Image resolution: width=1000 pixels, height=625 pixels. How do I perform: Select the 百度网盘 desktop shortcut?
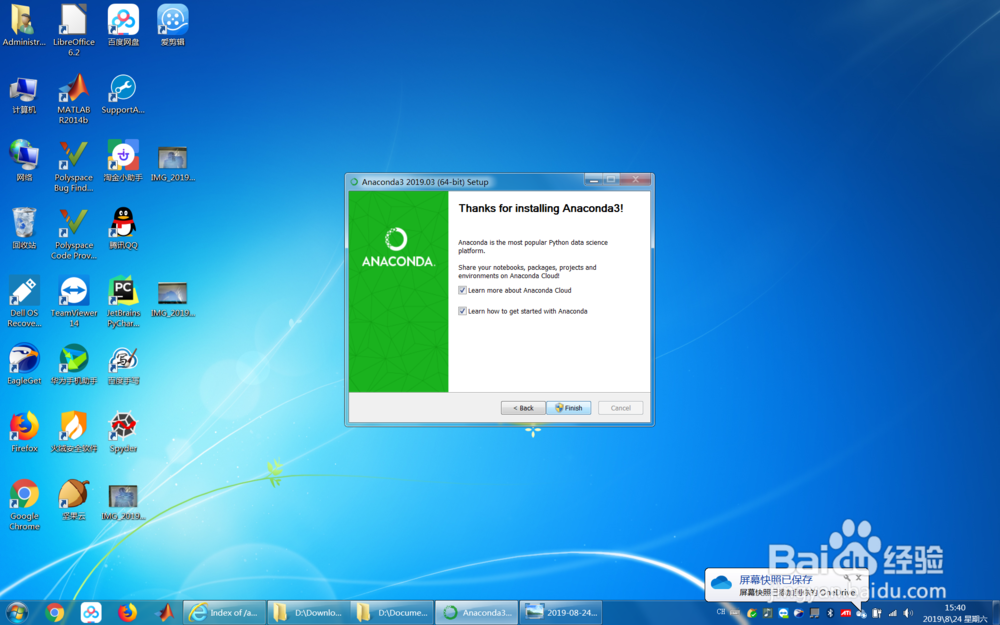123,26
